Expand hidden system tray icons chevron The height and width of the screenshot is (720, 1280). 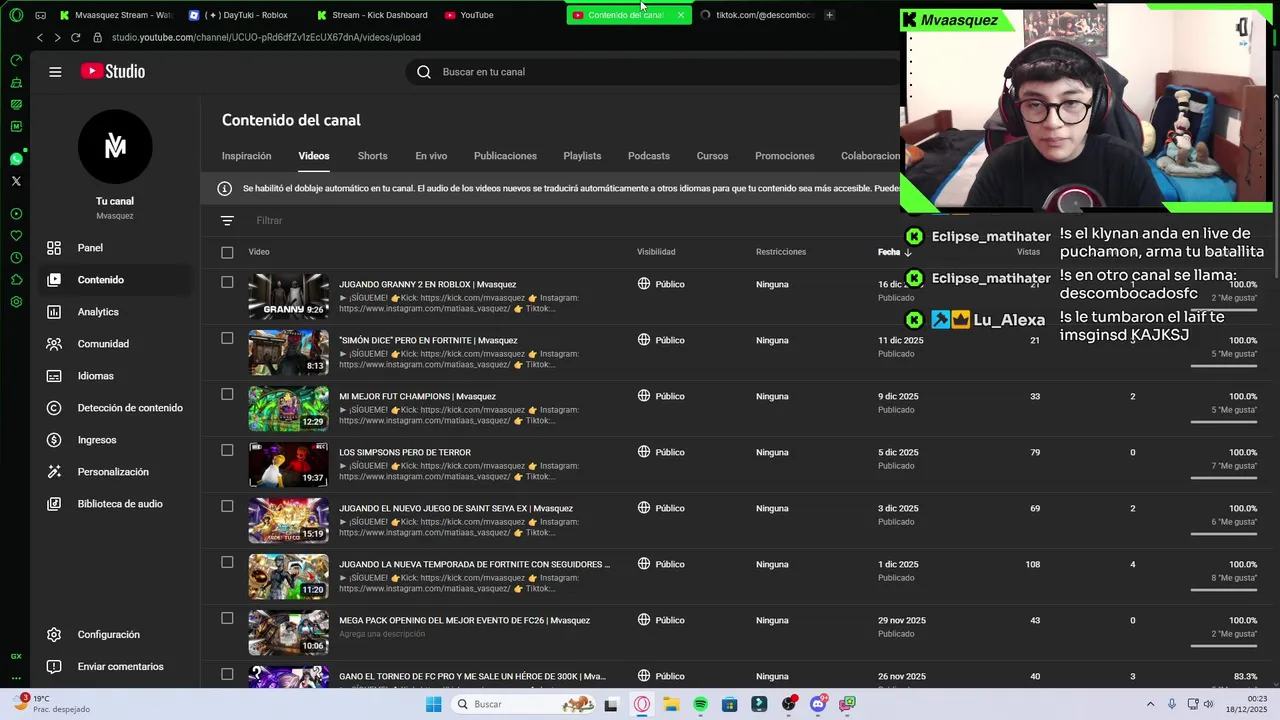(1150, 704)
